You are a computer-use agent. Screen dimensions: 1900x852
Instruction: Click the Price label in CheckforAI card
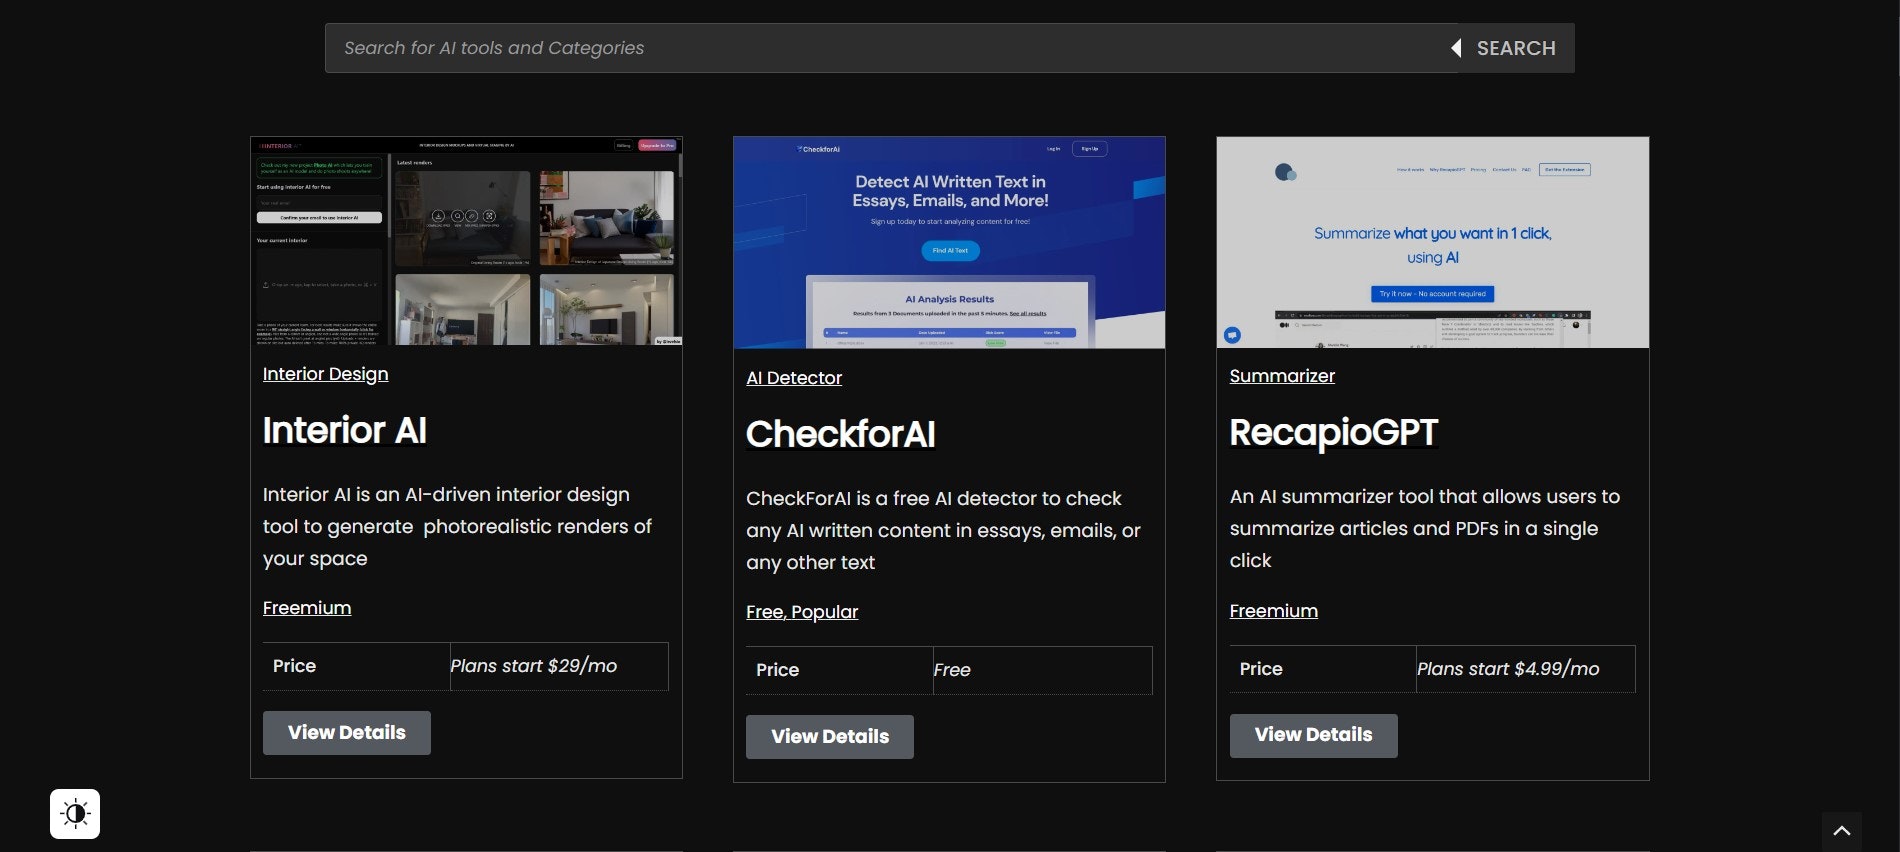[x=777, y=670]
